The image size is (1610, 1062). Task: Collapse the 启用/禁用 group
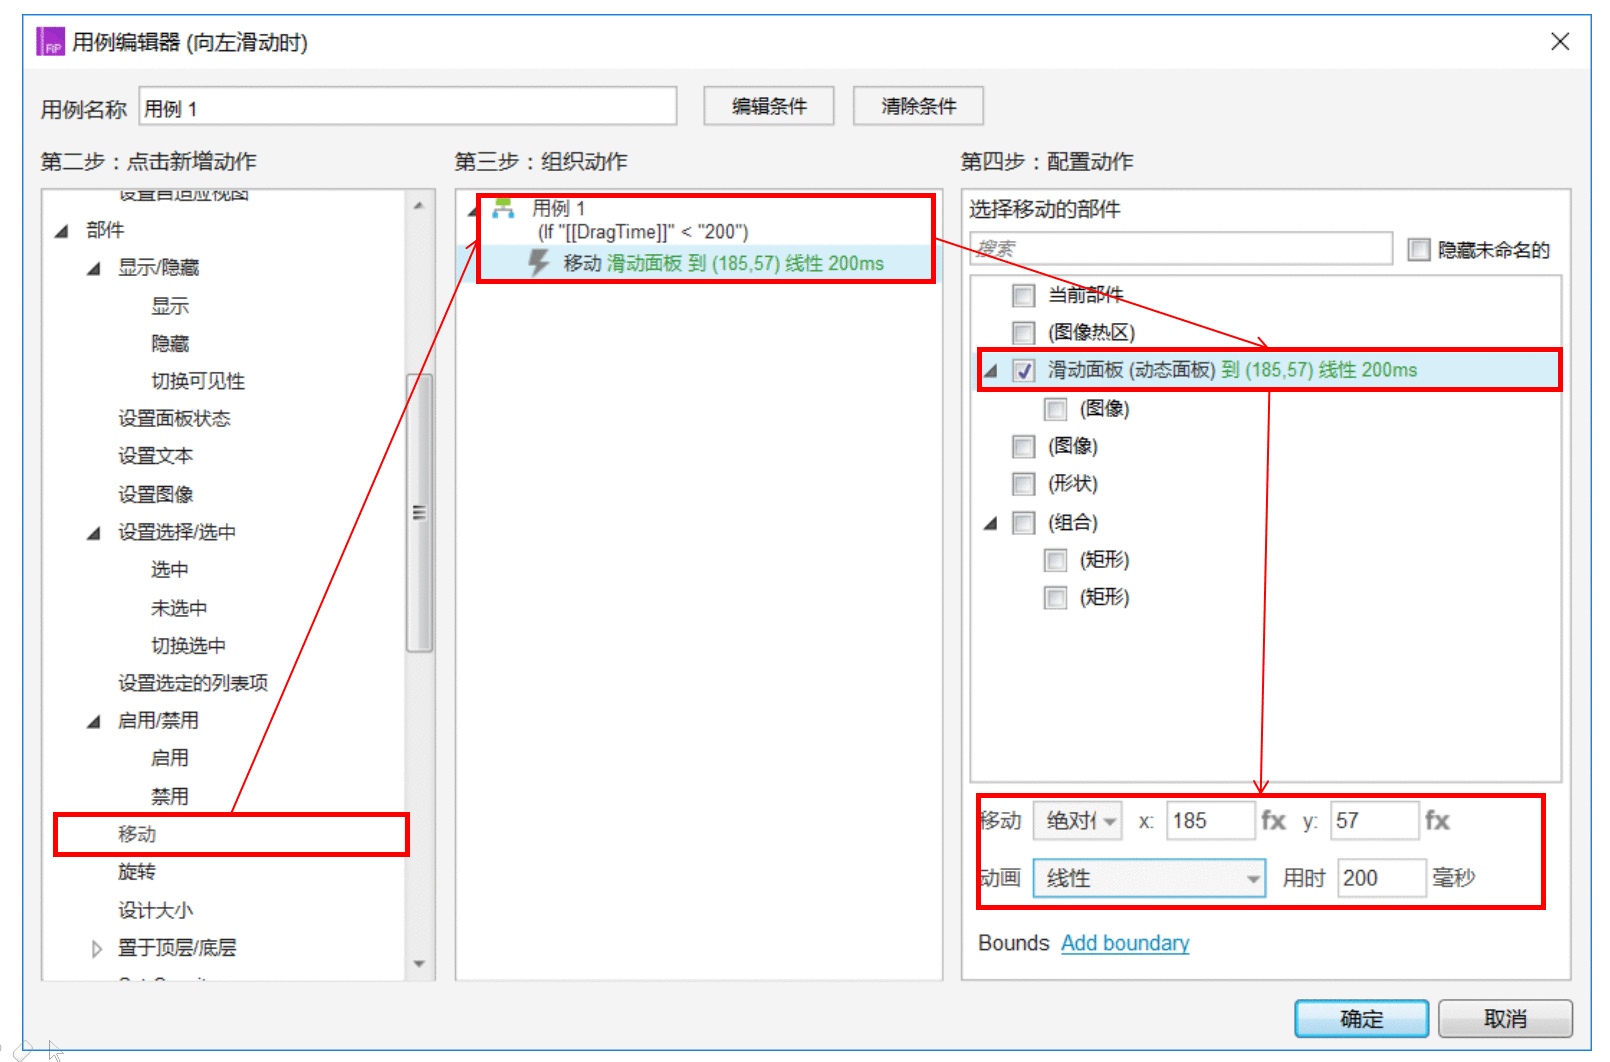pos(94,721)
